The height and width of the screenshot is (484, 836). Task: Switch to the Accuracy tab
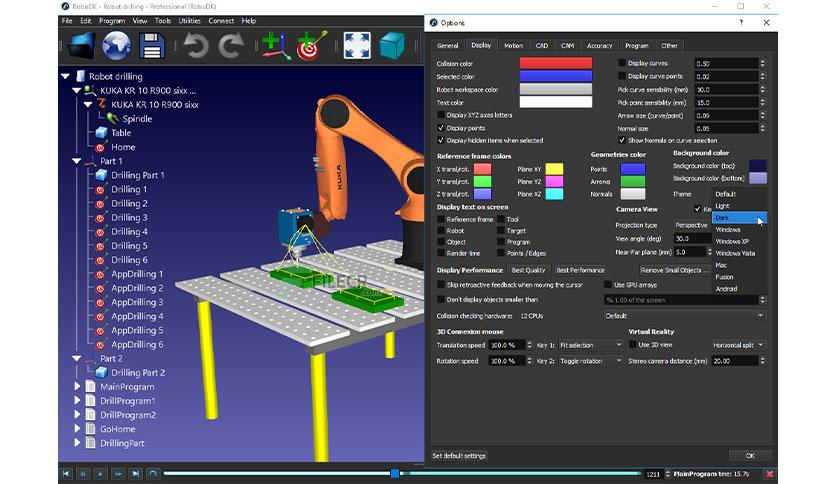(599, 46)
